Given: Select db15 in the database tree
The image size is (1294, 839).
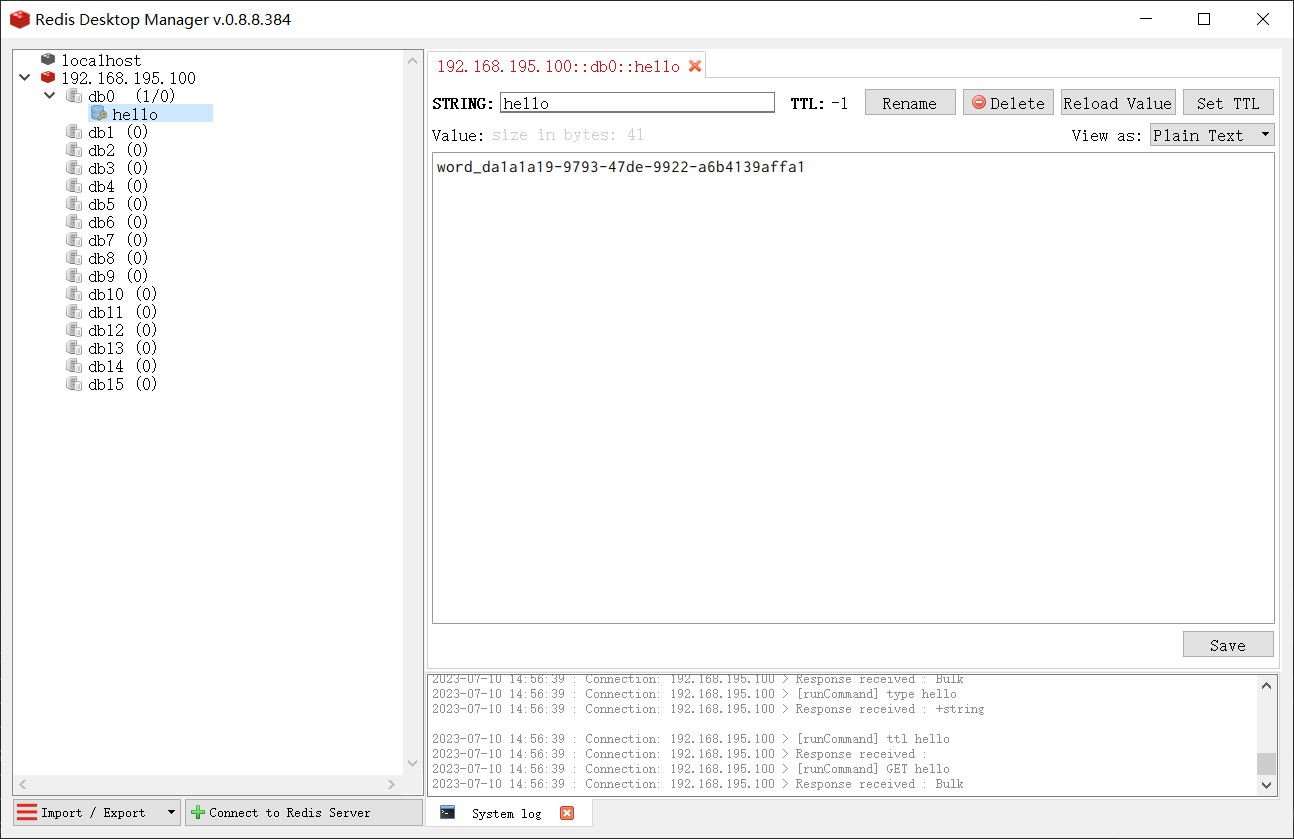Looking at the screenshot, I should pos(106,384).
